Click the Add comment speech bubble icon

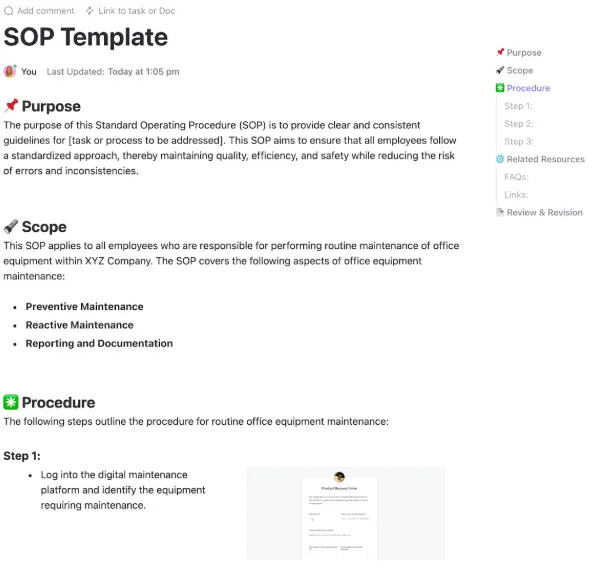coord(9,11)
